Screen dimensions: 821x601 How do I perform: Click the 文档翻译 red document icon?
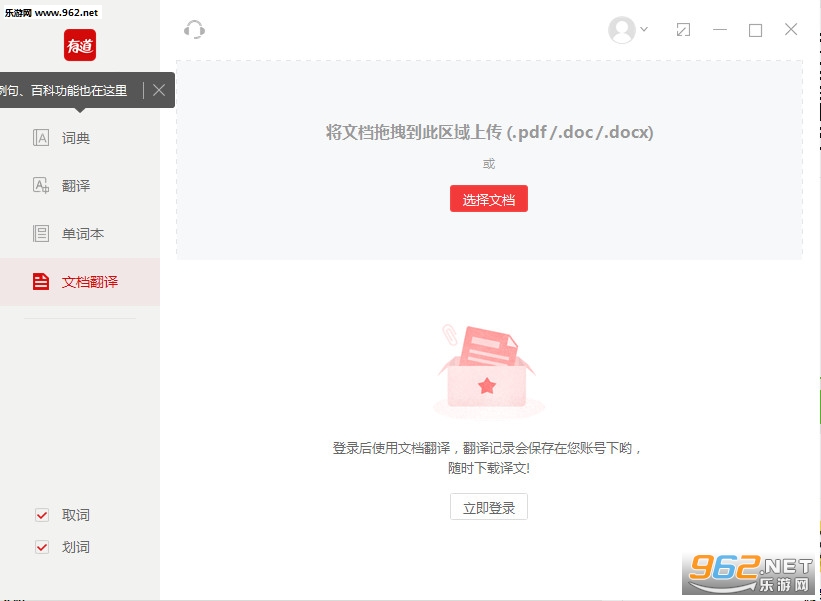click(x=41, y=282)
